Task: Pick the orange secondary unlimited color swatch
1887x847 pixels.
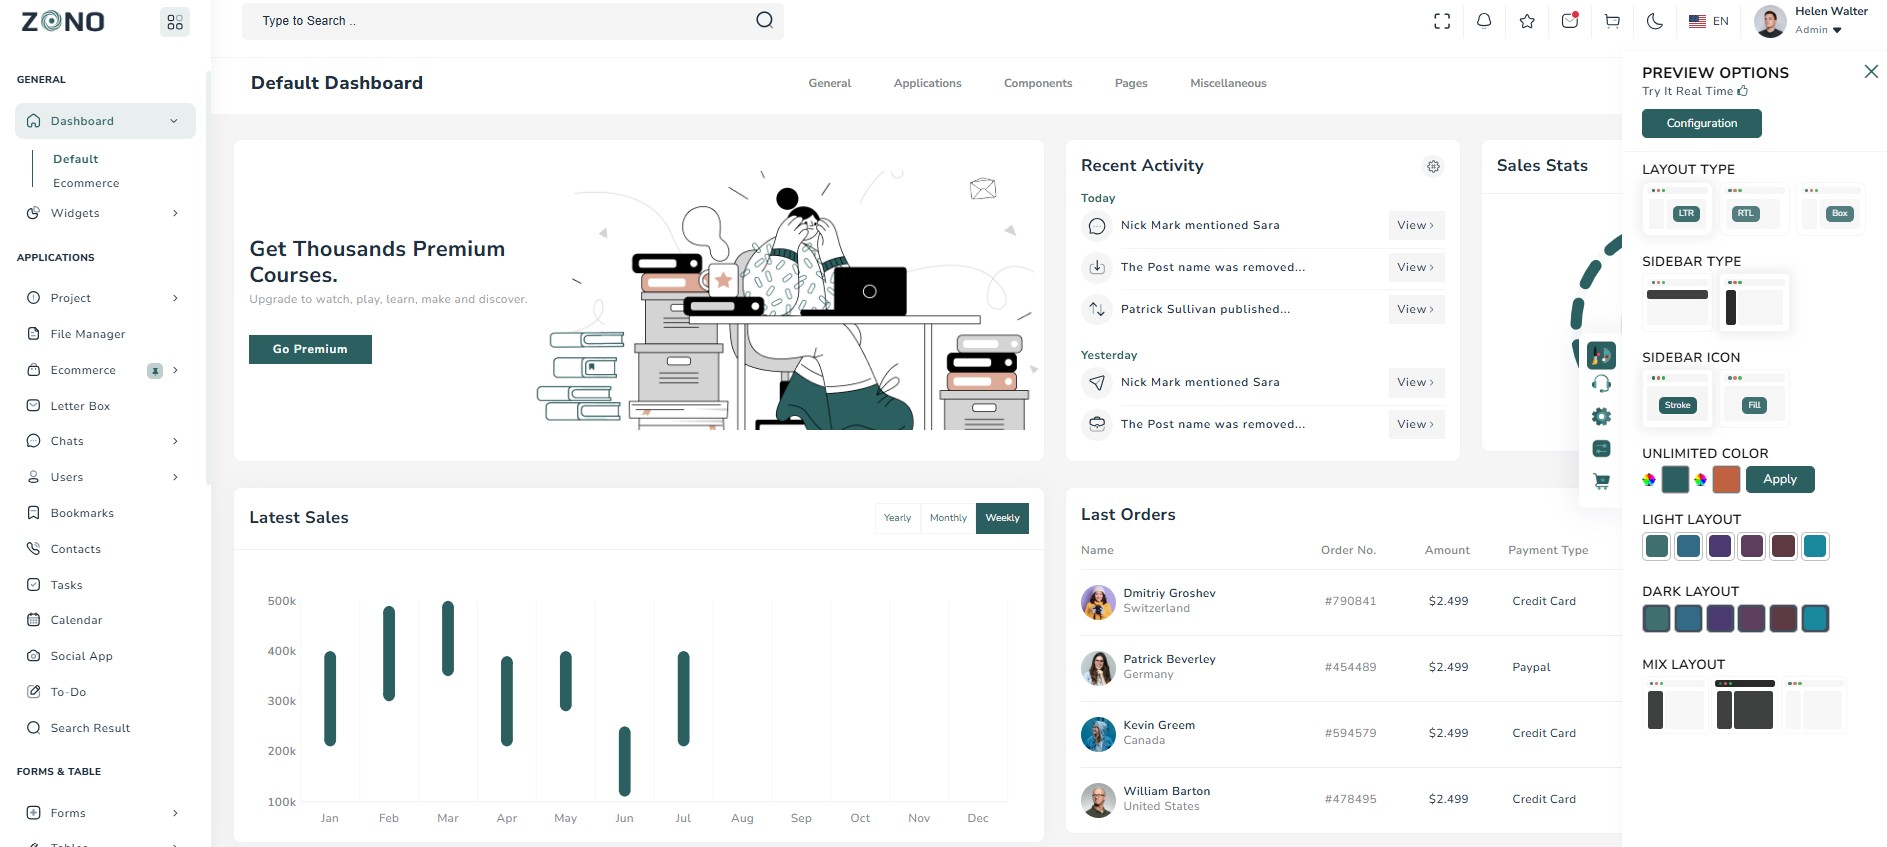Action: coord(1726,480)
